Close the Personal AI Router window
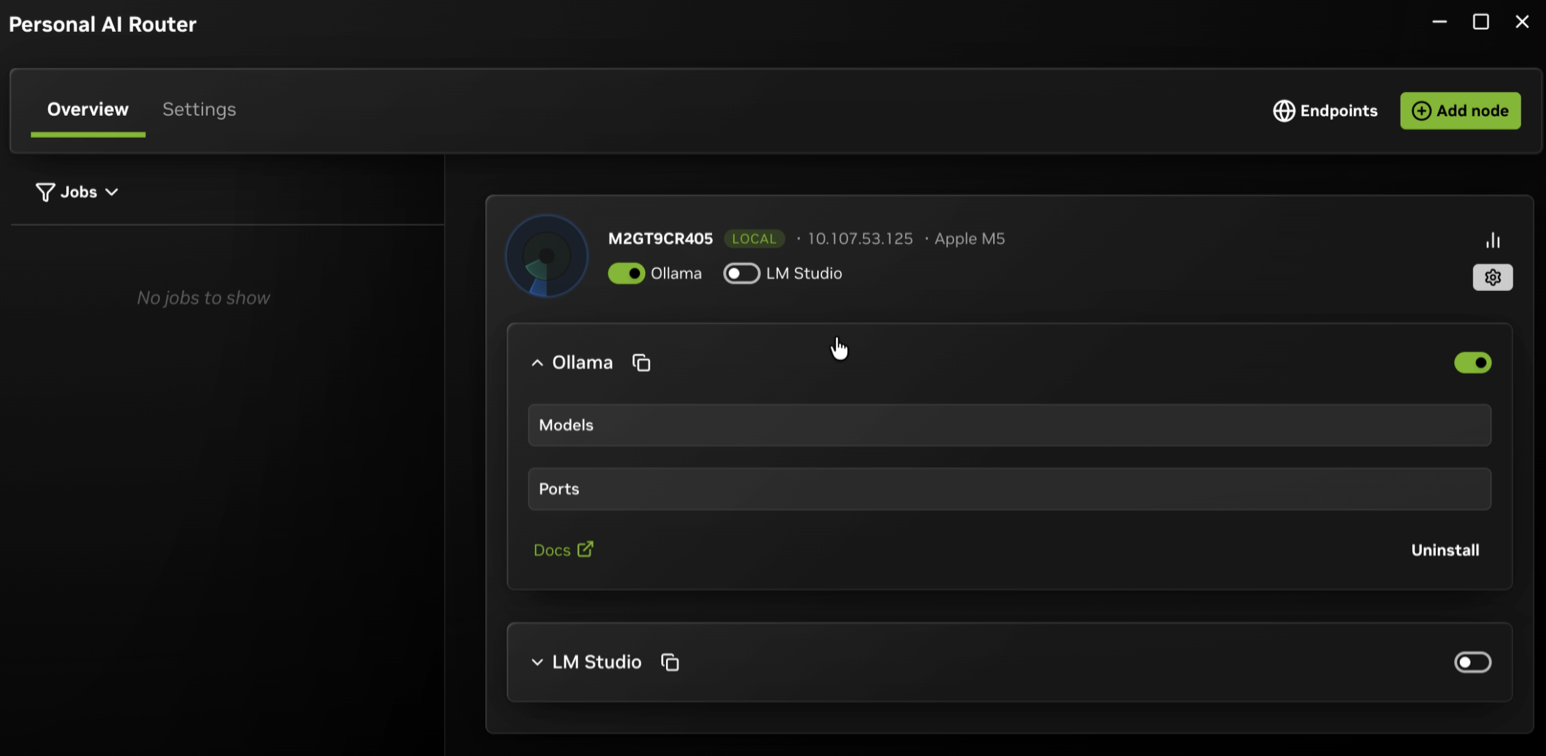The height and width of the screenshot is (756, 1546). [1522, 22]
